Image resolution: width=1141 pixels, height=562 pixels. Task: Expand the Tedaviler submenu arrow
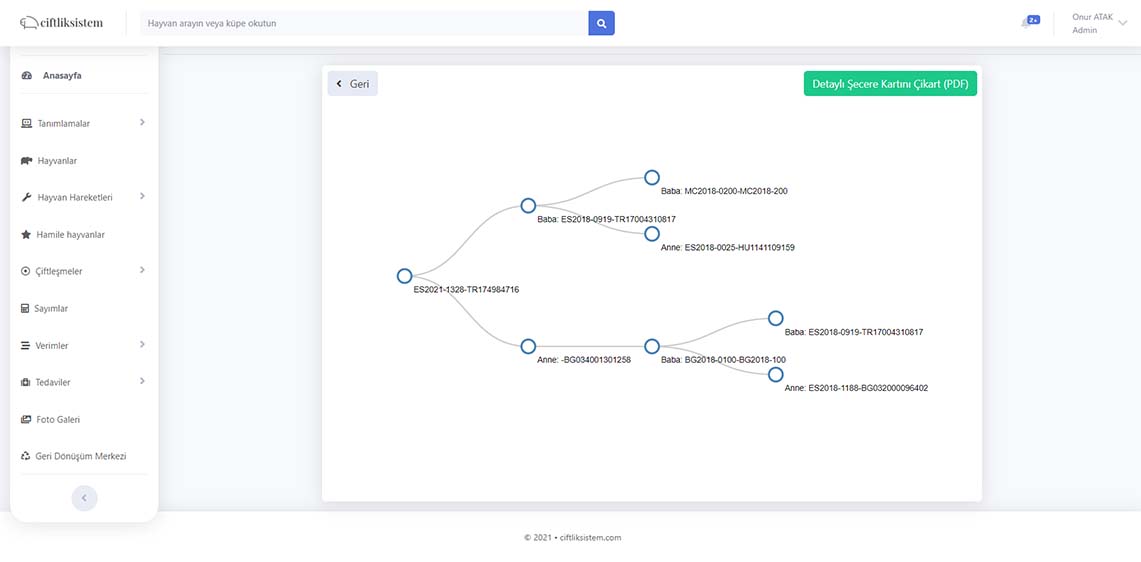pos(142,381)
